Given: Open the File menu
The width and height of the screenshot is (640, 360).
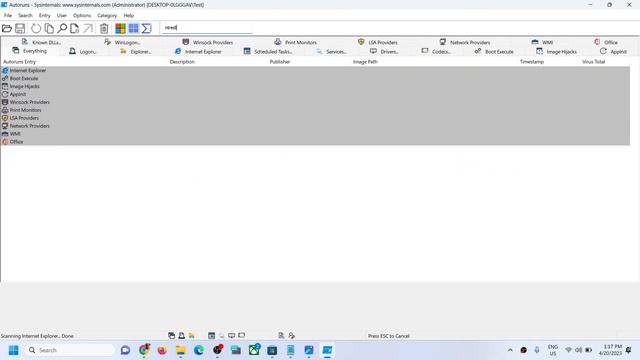Looking at the screenshot, I should (x=8, y=16).
